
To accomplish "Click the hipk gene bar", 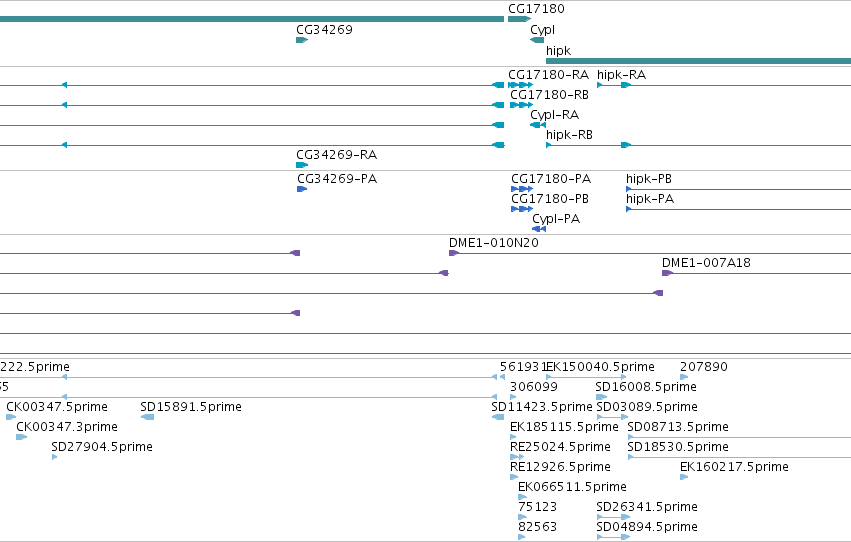I will [x=698, y=61].
